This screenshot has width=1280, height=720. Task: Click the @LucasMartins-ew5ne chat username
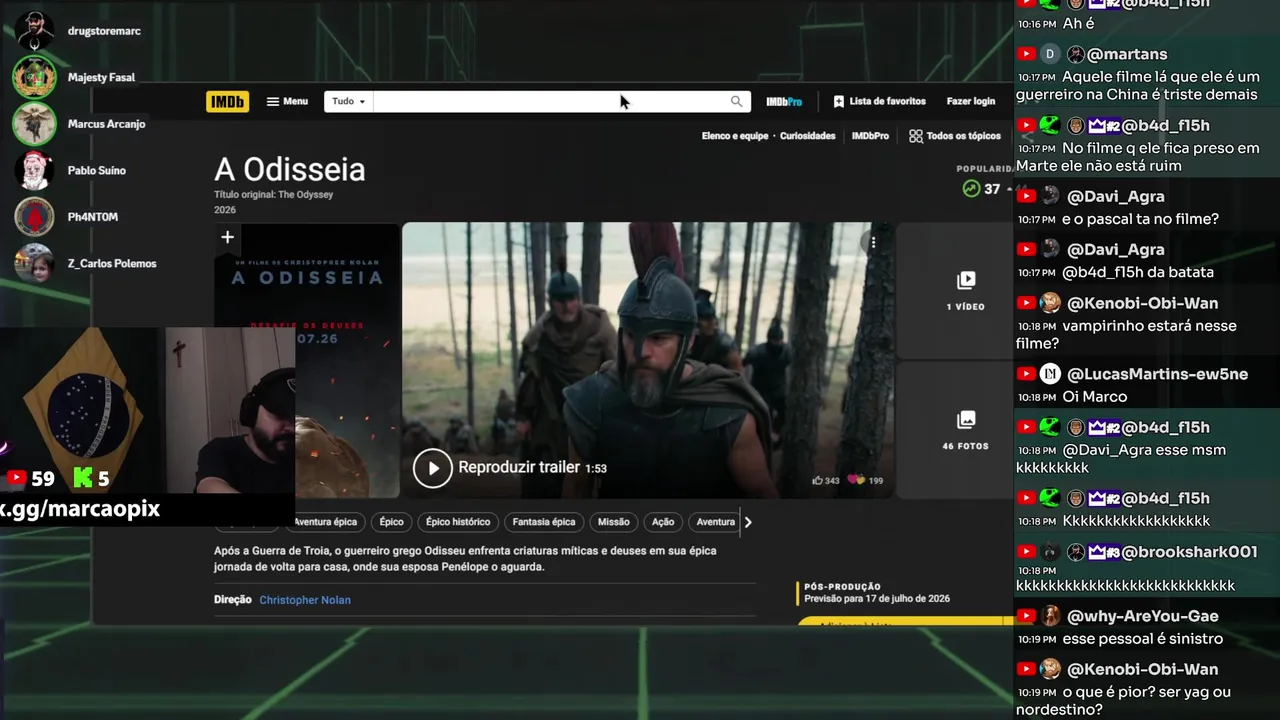[1157, 374]
